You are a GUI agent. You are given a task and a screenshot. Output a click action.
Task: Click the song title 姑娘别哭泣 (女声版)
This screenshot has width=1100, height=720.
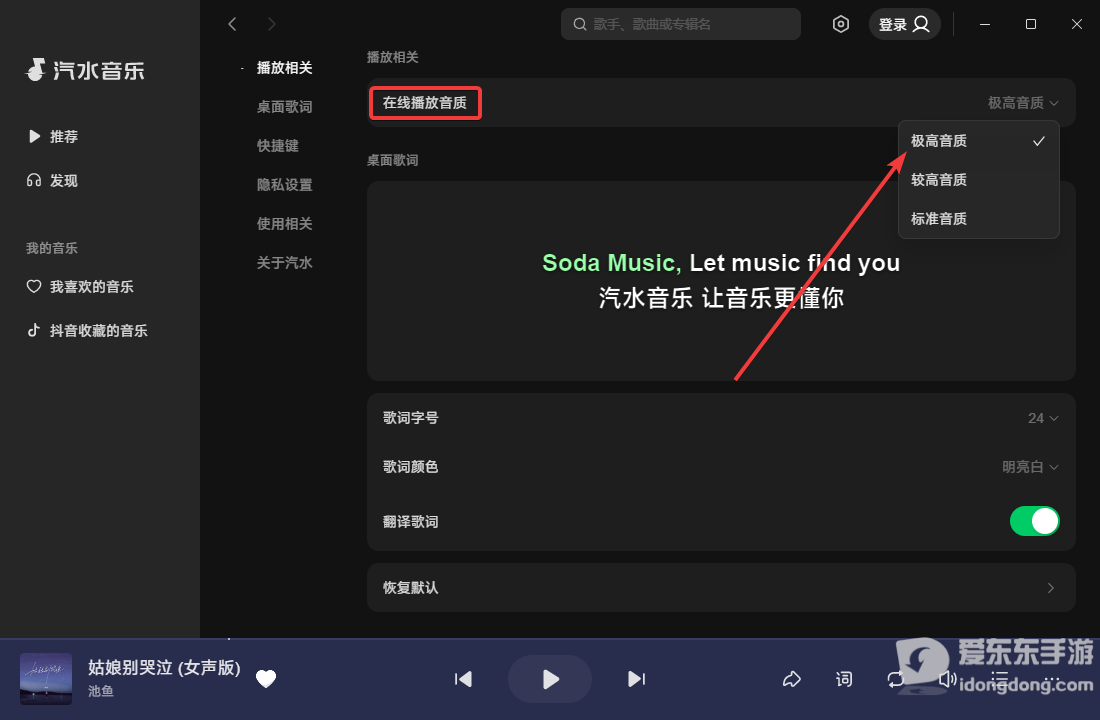point(164,667)
